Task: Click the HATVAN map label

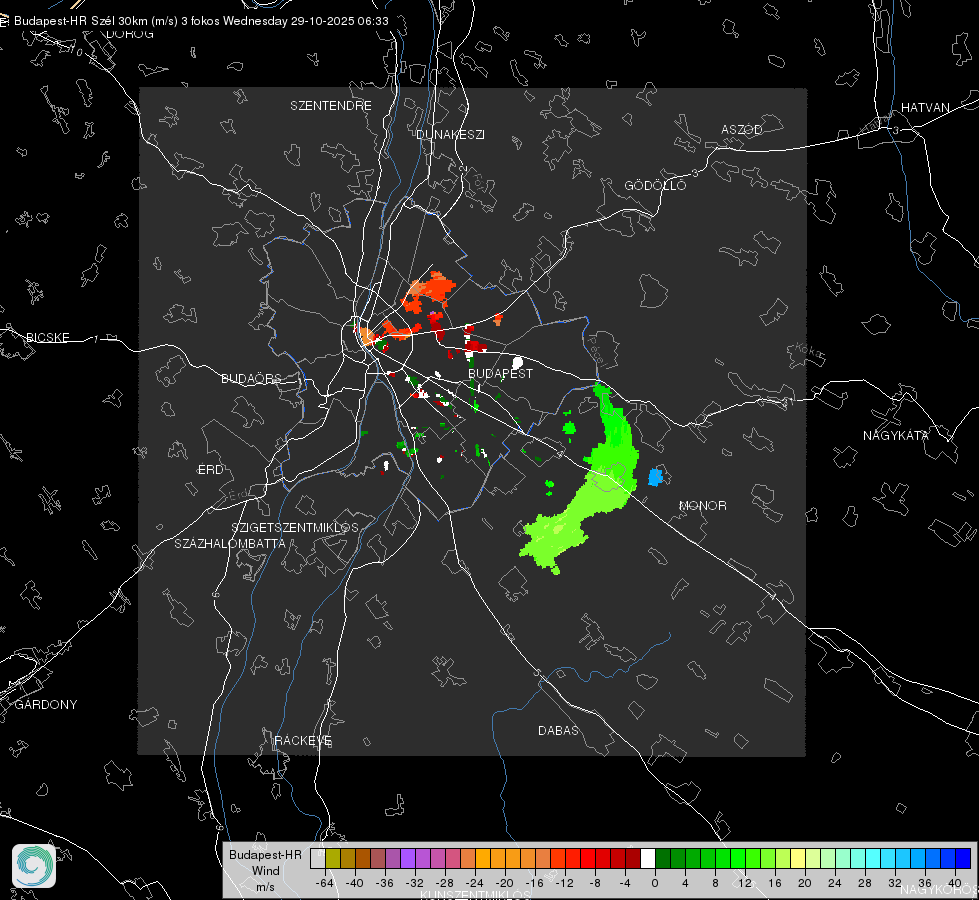Action: point(925,107)
